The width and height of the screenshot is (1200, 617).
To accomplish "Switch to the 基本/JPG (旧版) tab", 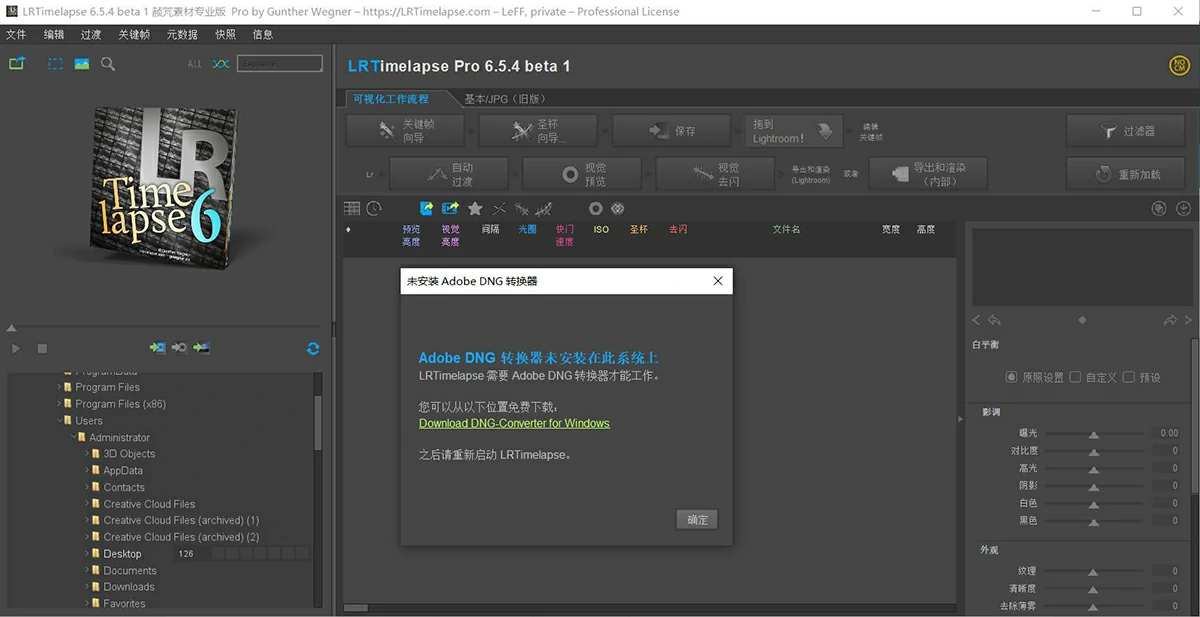I will click(504, 99).
